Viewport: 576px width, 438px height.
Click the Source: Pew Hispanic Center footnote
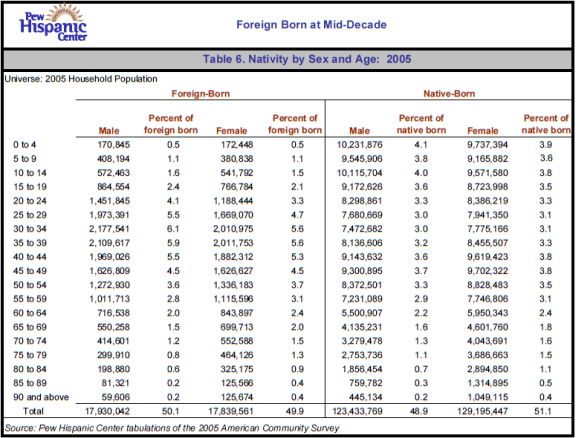(x=172, y=428)
